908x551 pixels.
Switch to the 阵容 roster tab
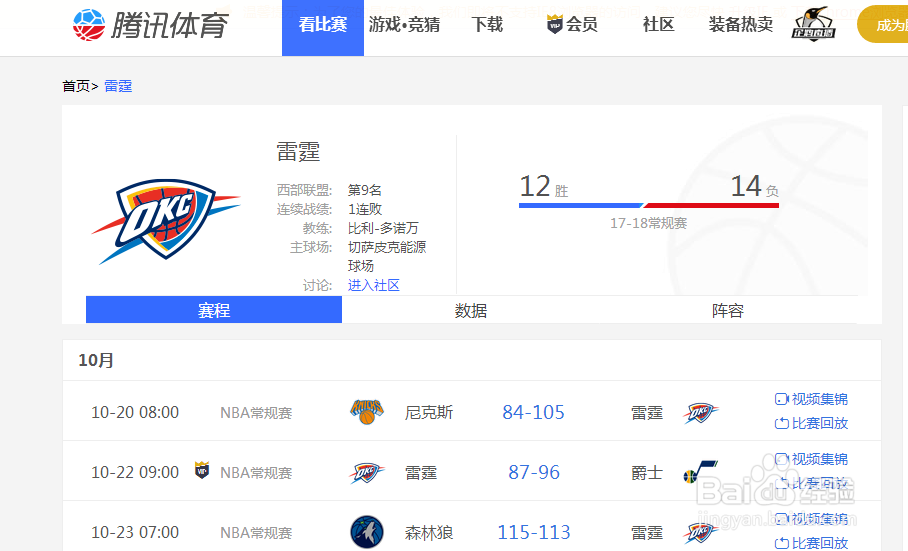pos(728,310)
